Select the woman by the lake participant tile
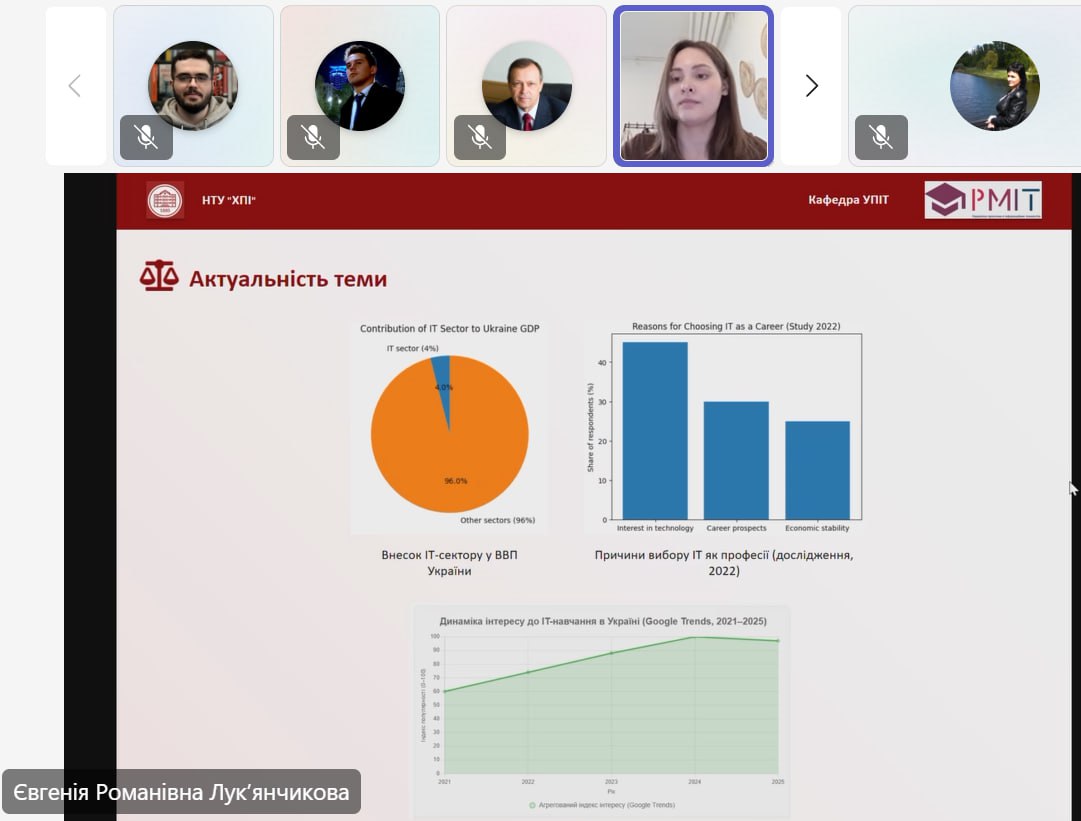The height and width of the screenshot is (821, 1081). click(x=965, y=86)
